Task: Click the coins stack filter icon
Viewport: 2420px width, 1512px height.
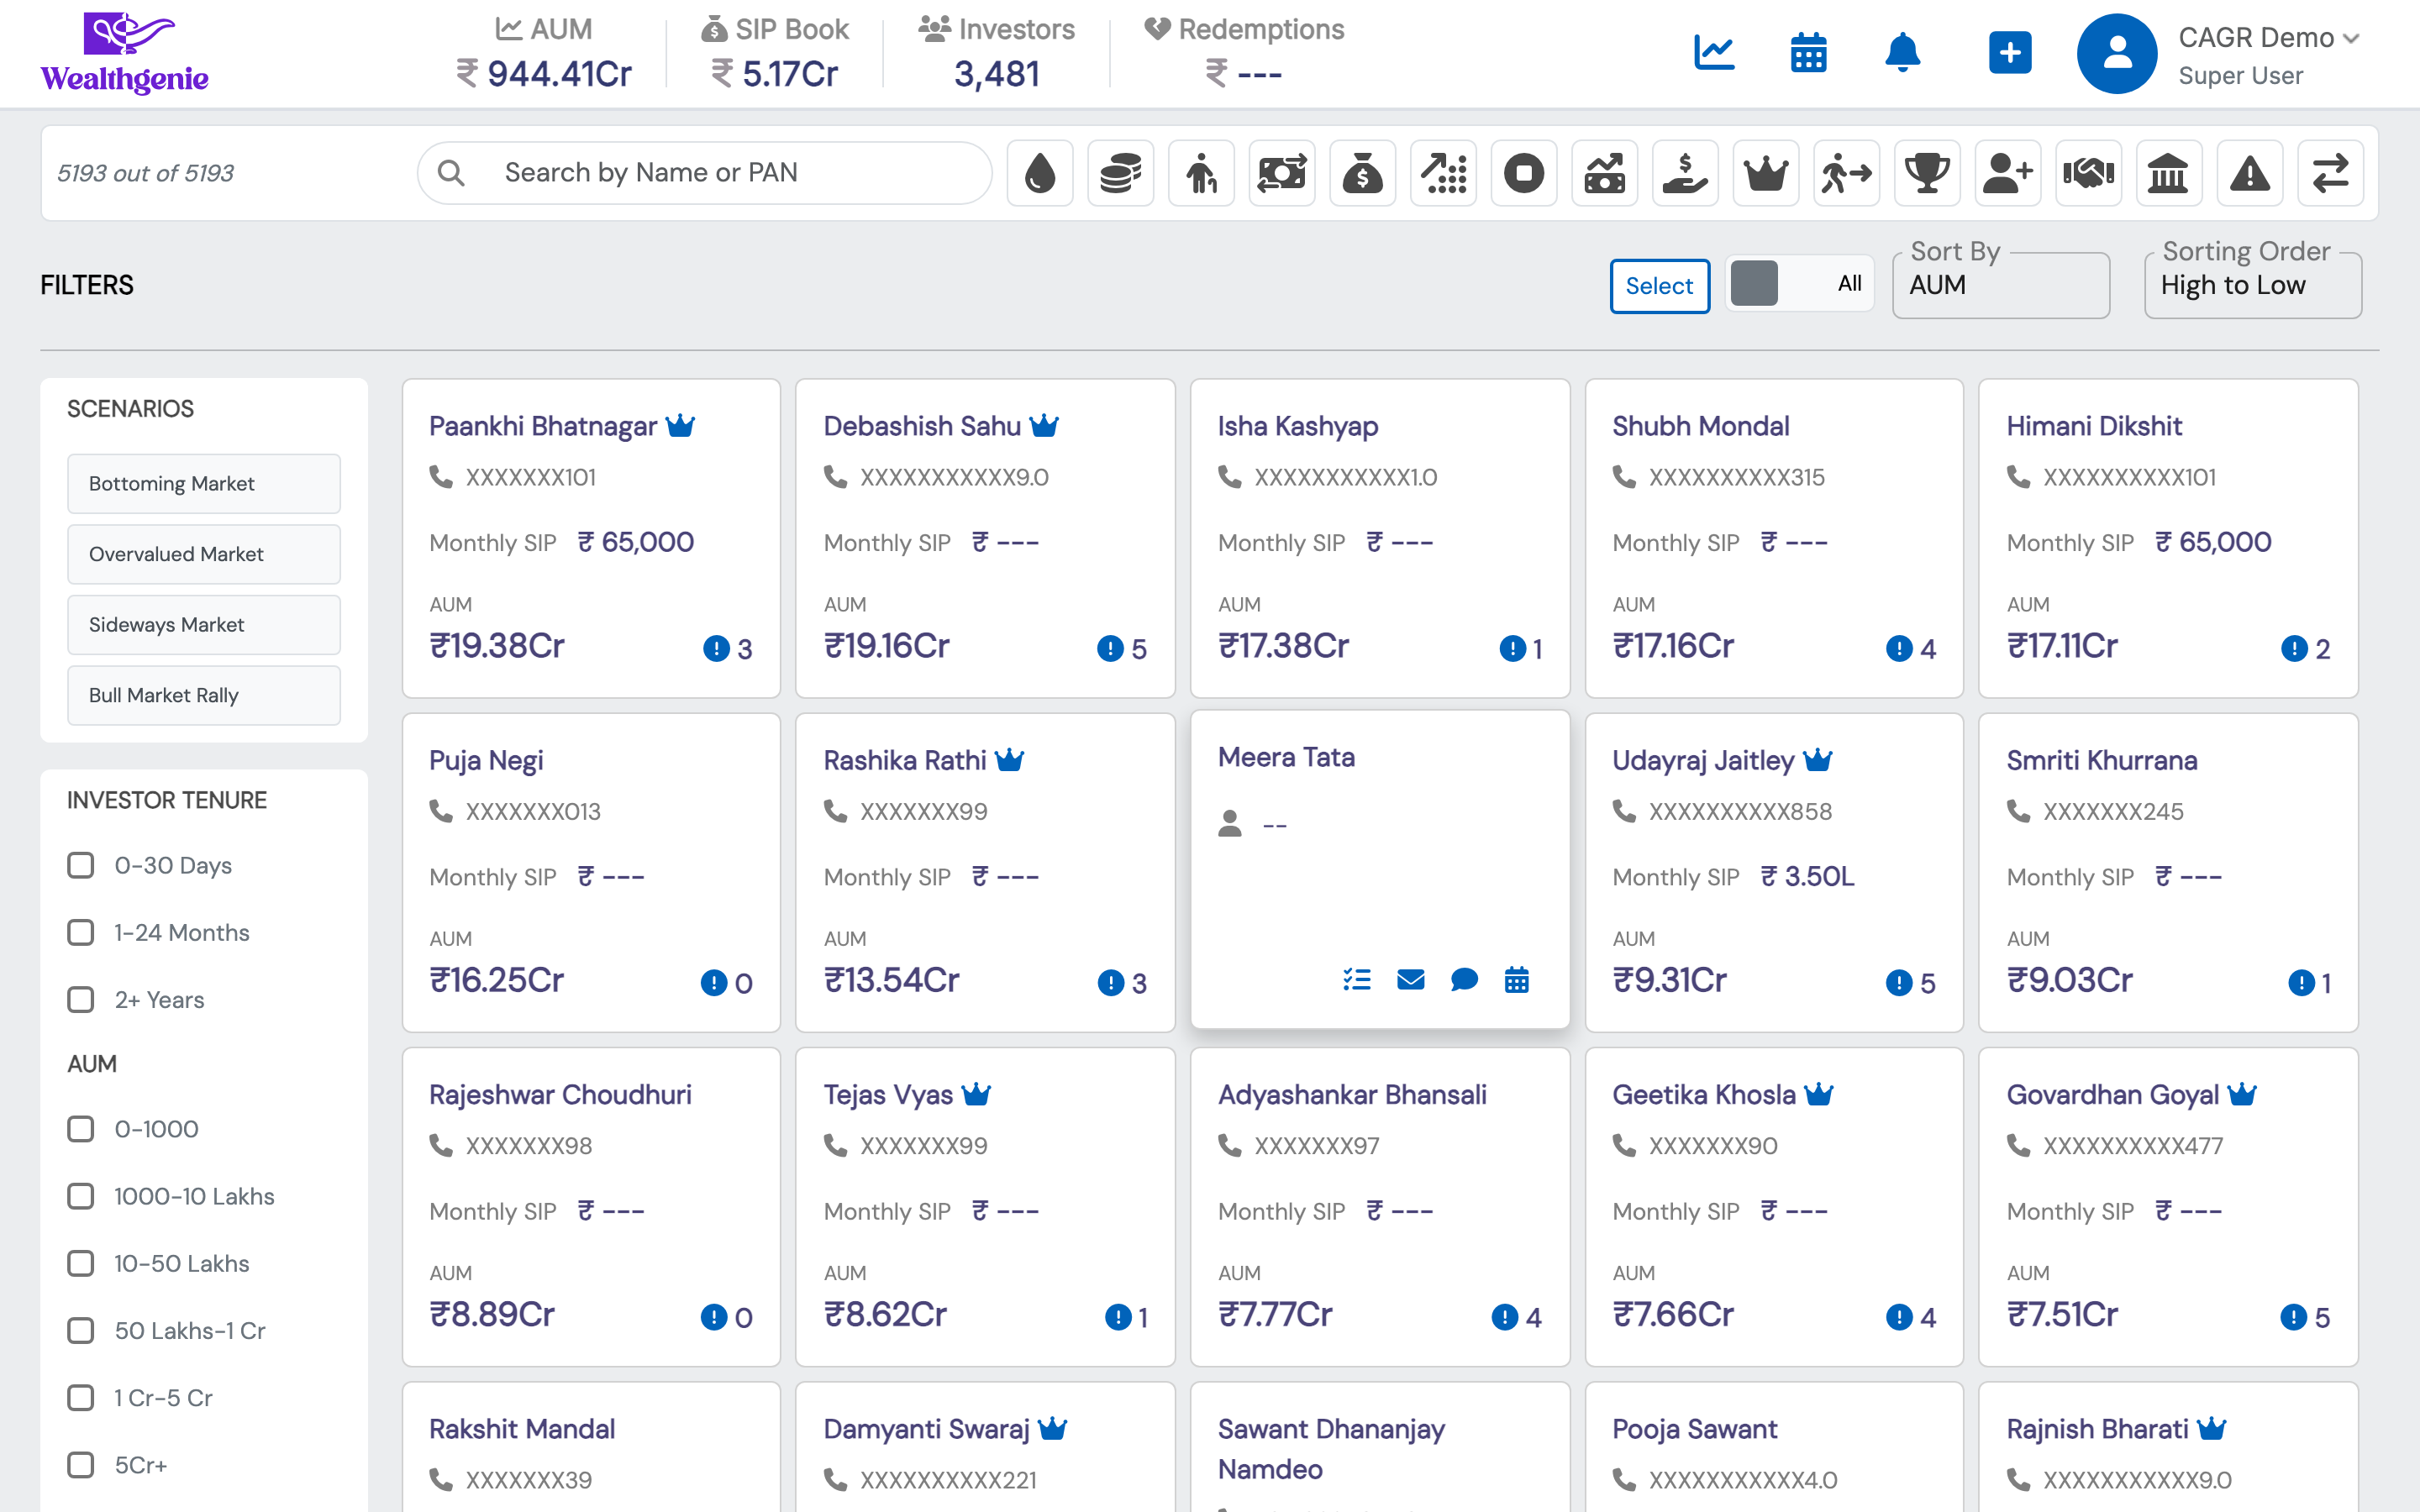Action: 1120,173
